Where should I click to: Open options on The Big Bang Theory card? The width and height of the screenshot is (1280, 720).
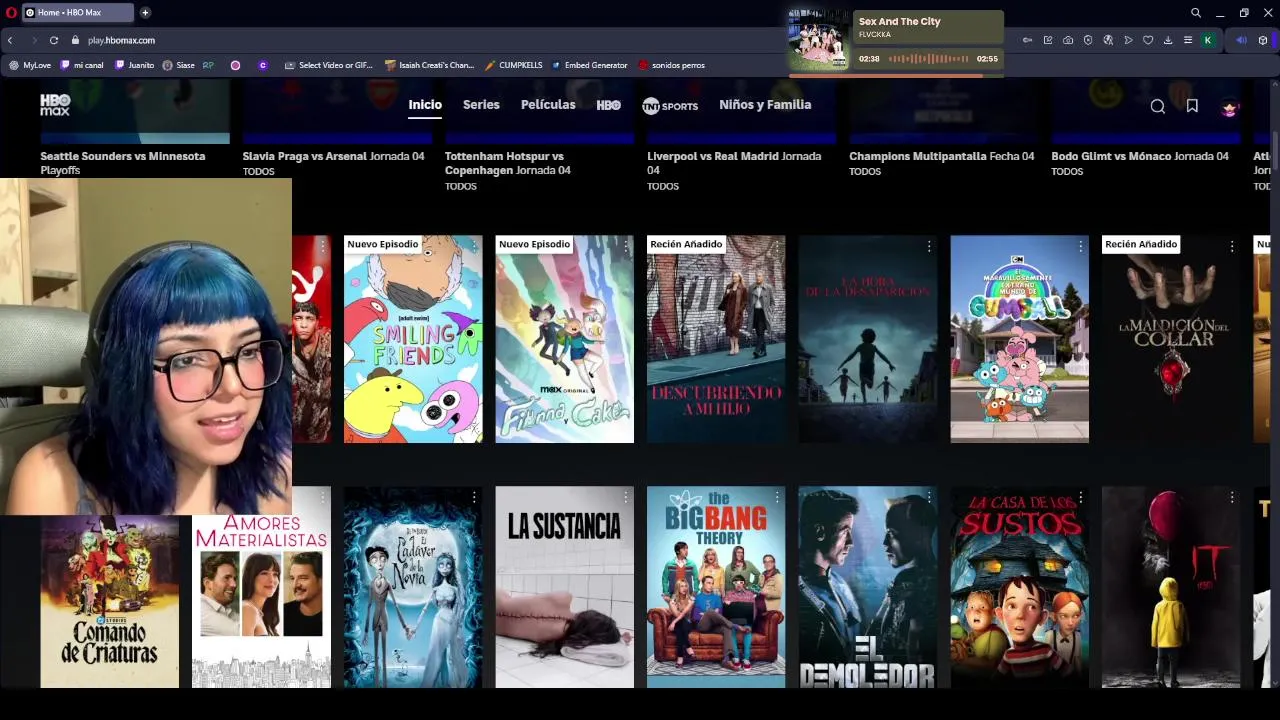[x=777, y=497]
